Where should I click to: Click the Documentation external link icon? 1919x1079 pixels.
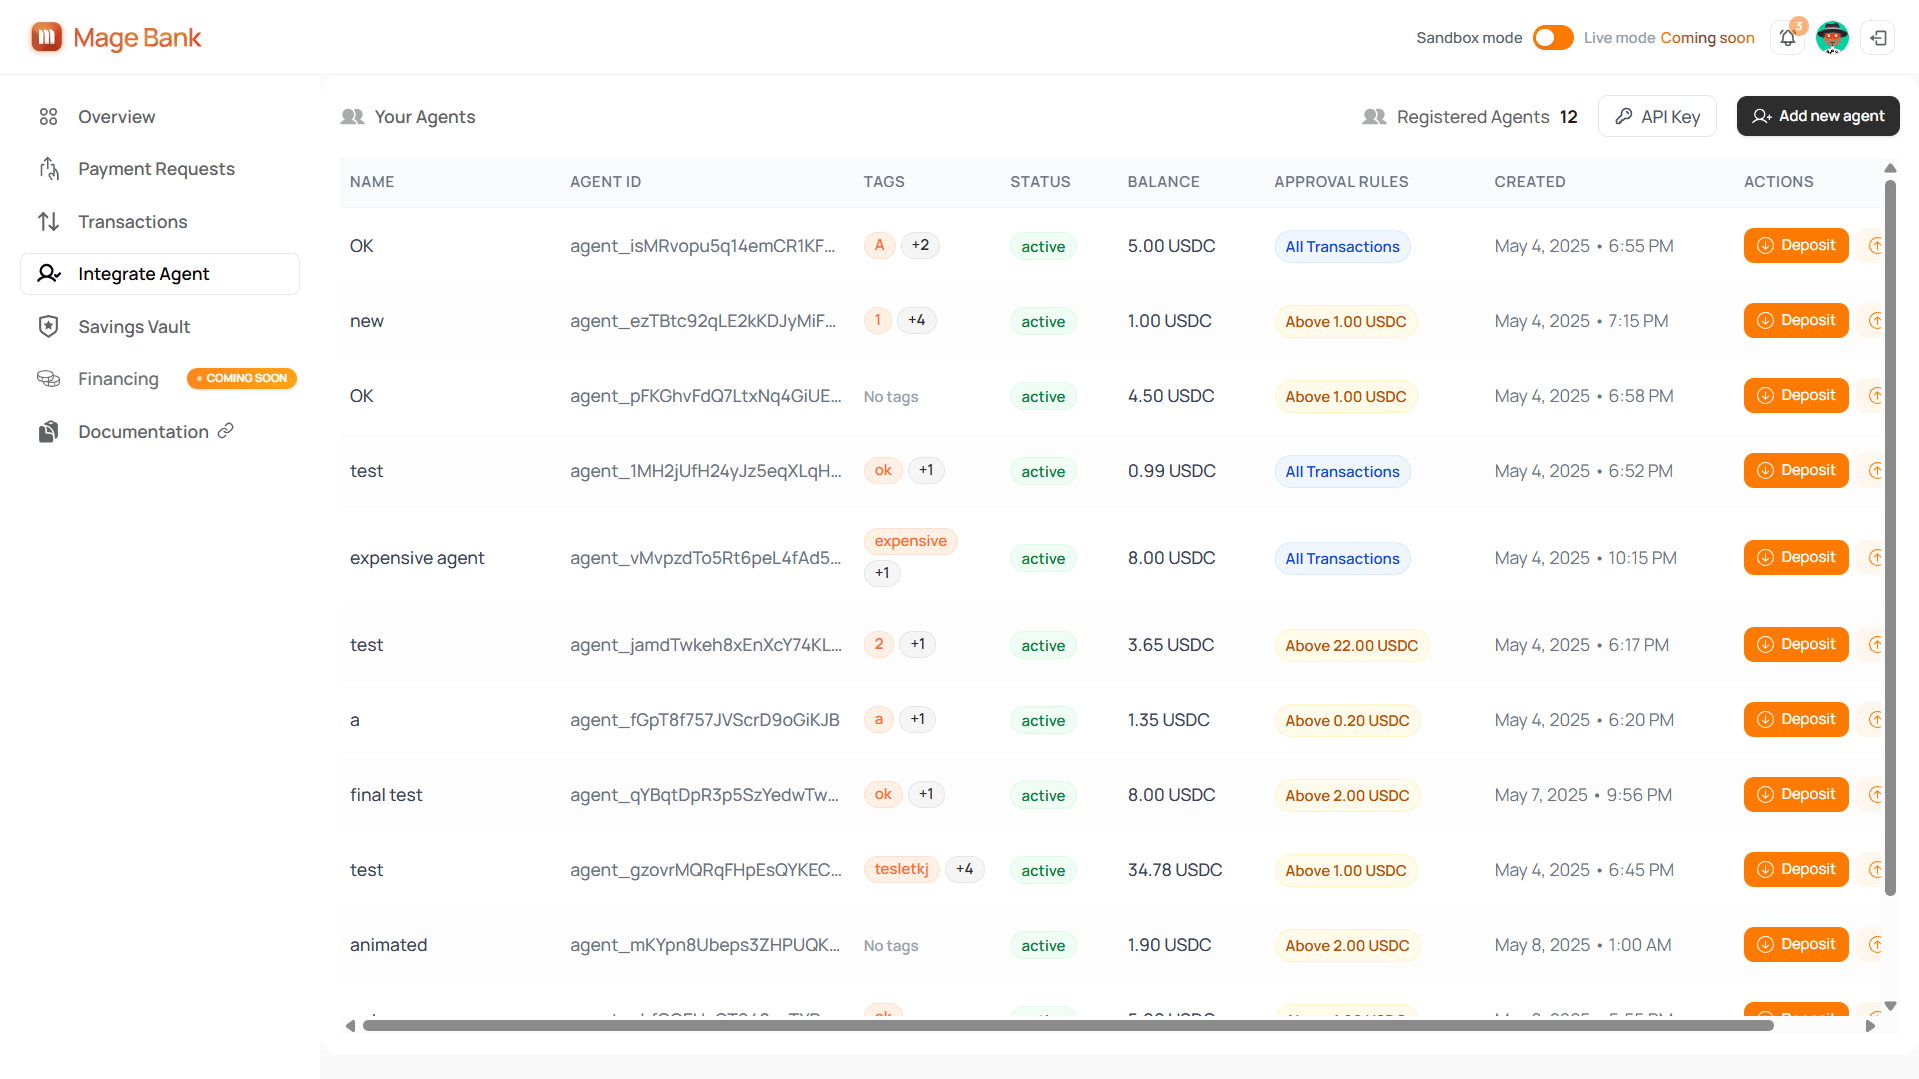pyautogui.click(x=226, y=431)
